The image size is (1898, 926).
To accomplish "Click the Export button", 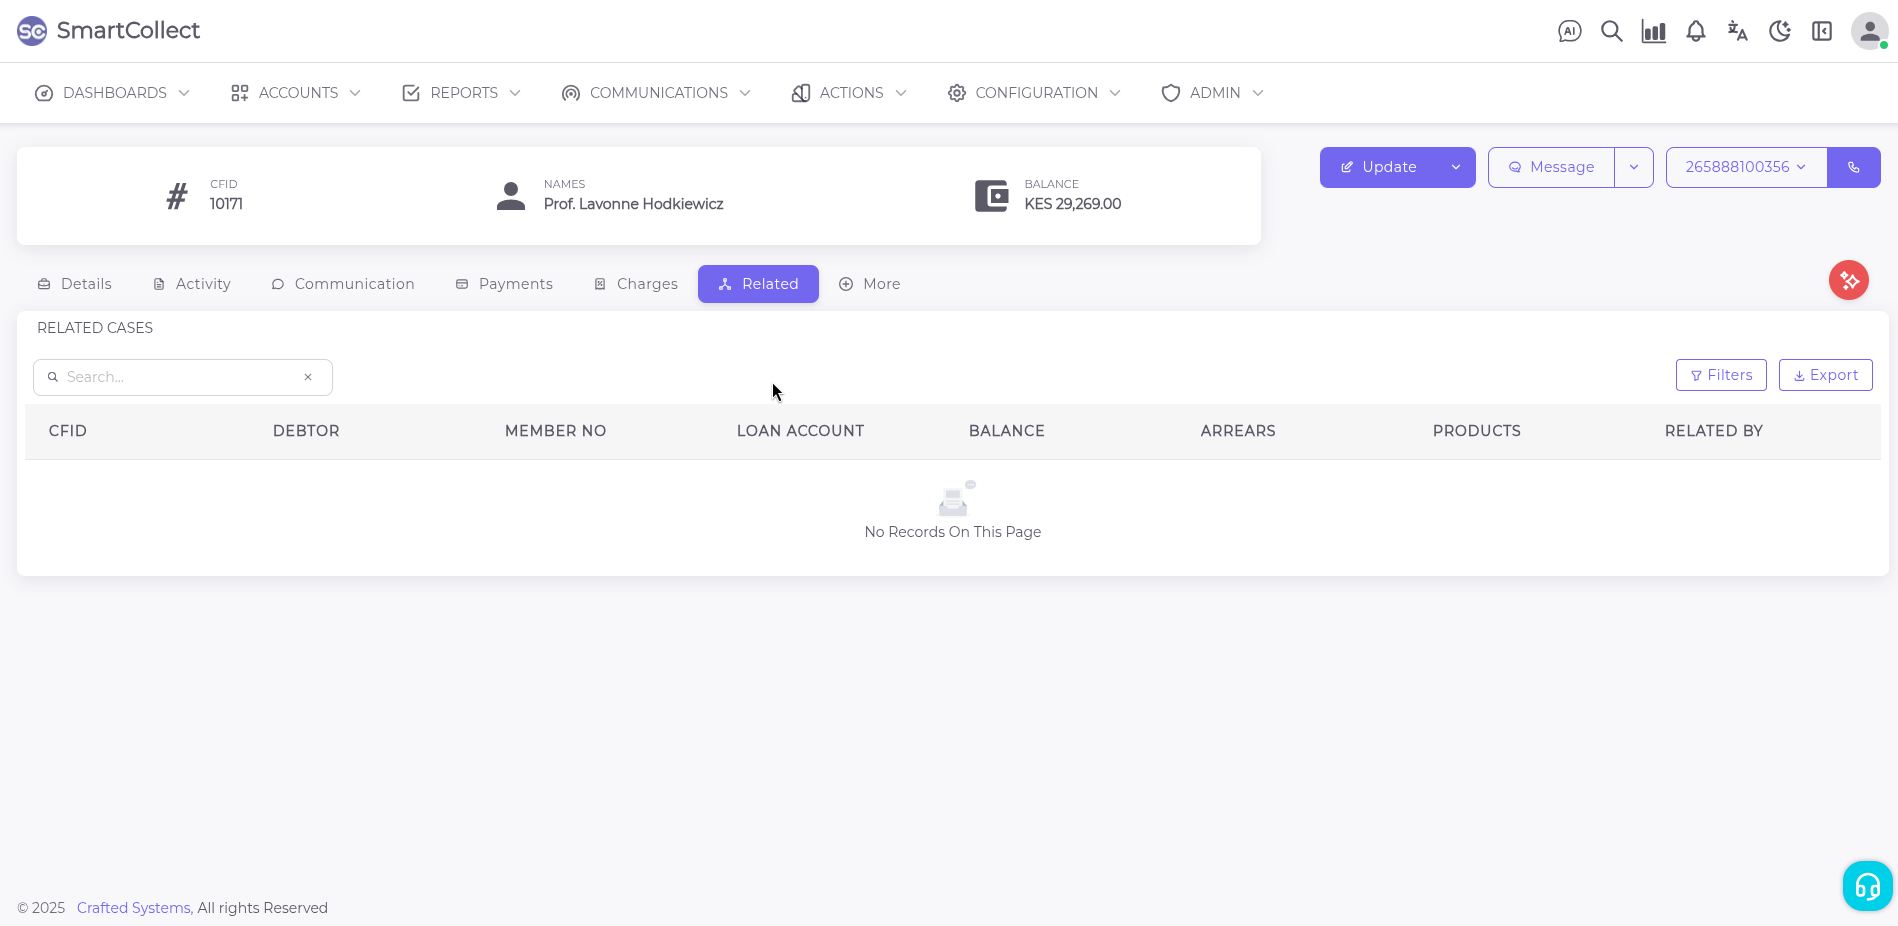I will (x=1825, y=375).
